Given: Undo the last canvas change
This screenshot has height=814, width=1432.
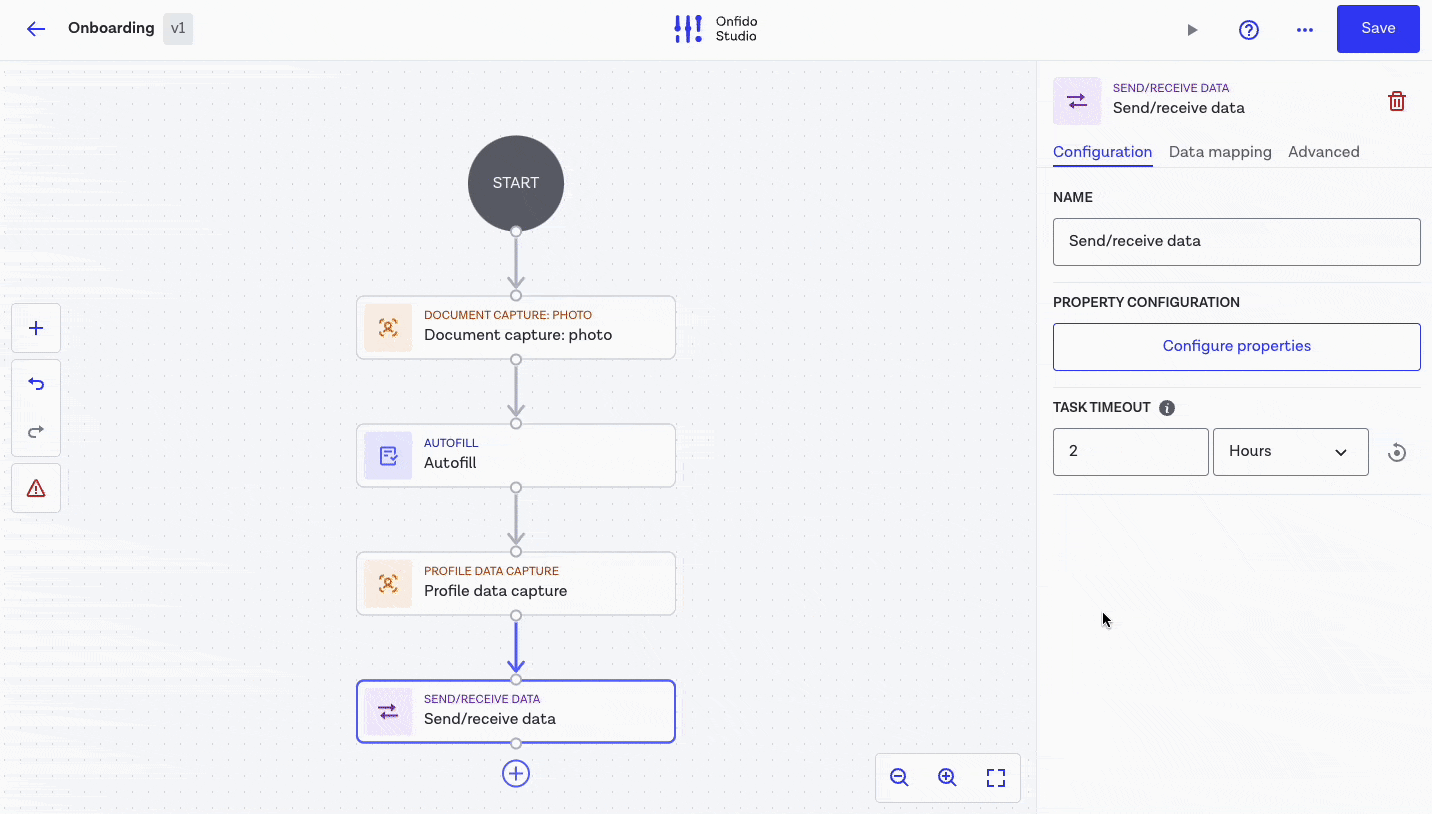Looking at the screenshot, I should [x=36, y=384].
